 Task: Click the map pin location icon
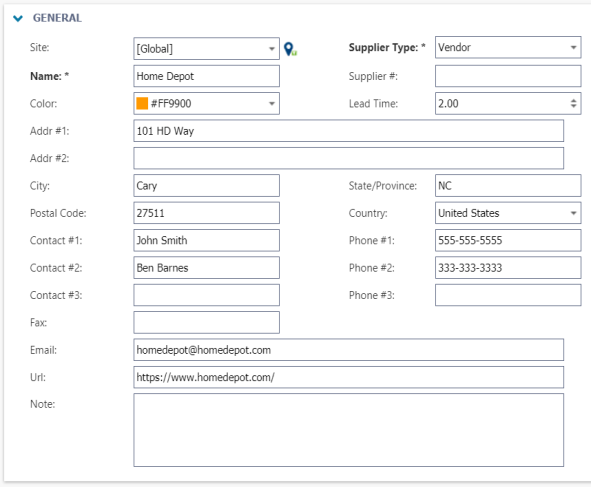click(290, 49)
